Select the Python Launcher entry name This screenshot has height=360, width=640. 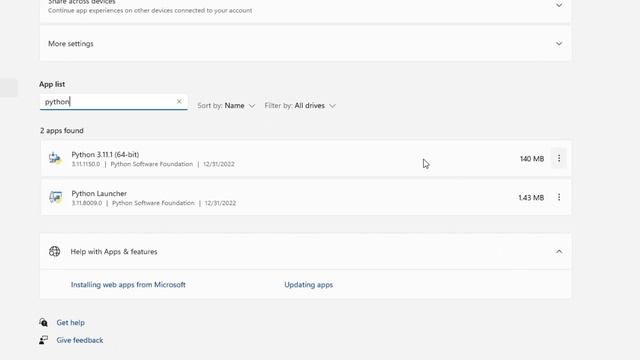(99, 193)
